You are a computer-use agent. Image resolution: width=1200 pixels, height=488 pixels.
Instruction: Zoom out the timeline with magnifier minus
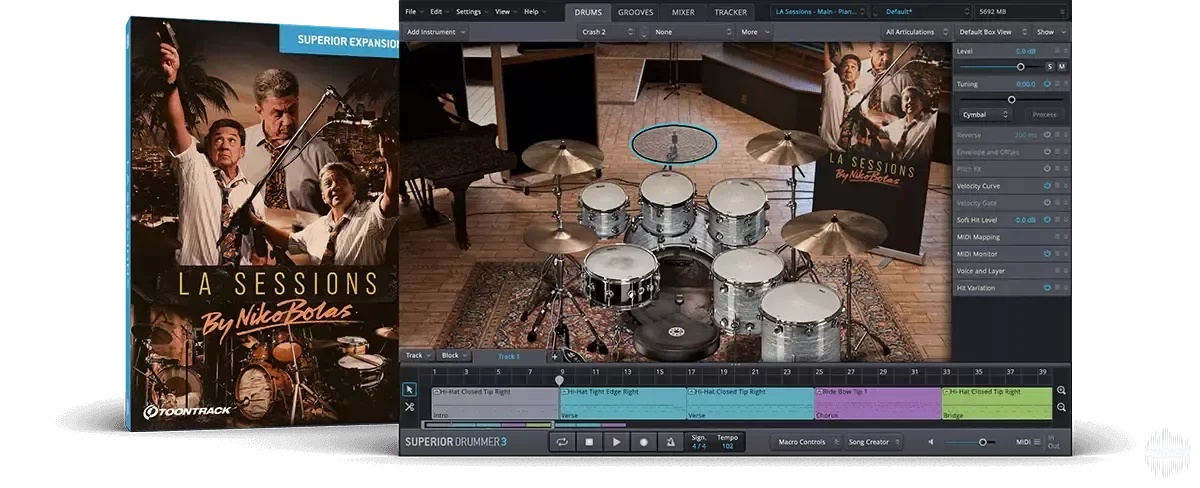[1061, 407]
